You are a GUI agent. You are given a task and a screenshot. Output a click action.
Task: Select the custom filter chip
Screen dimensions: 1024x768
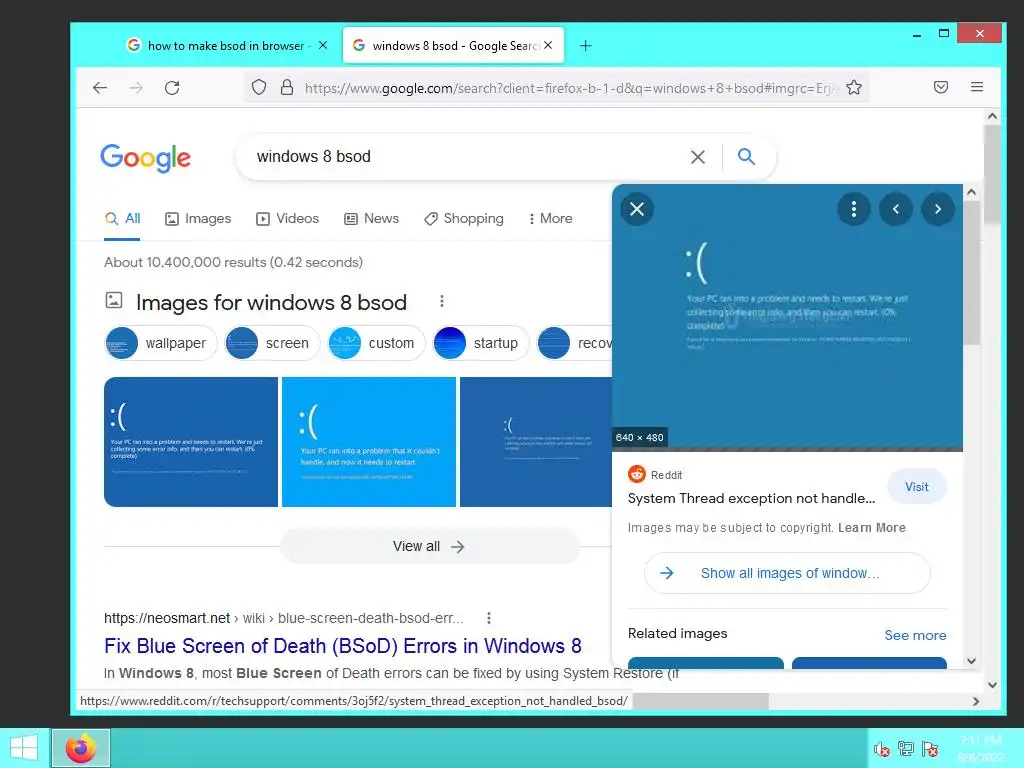376,343
